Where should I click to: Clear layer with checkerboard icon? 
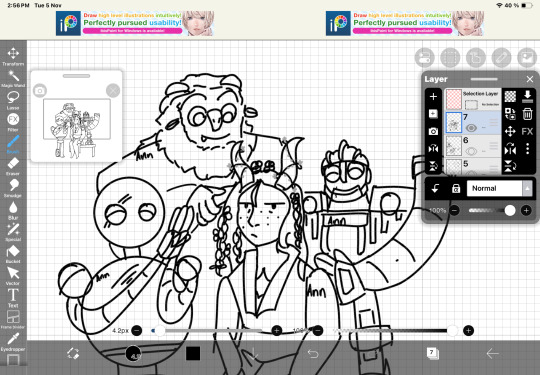(510, 96)
